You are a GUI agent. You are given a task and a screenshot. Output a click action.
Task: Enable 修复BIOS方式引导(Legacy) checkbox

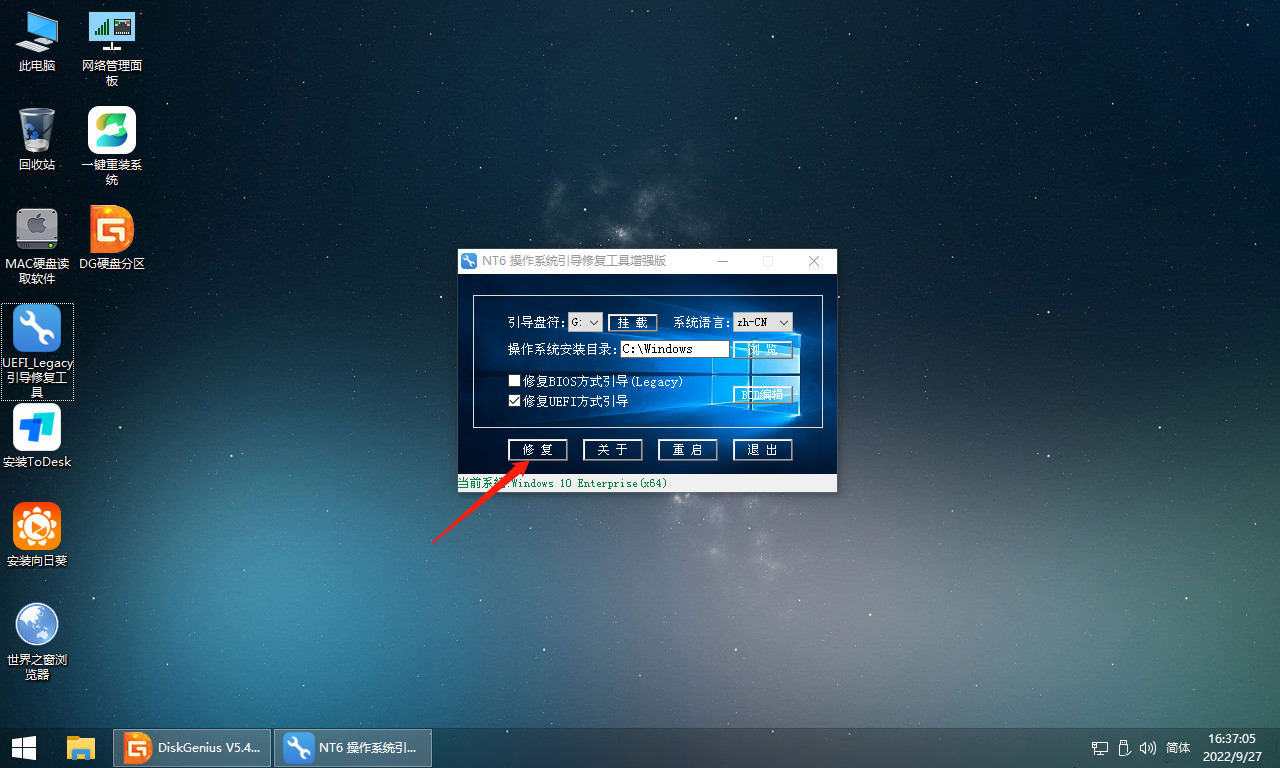click(x=515, y=381)
